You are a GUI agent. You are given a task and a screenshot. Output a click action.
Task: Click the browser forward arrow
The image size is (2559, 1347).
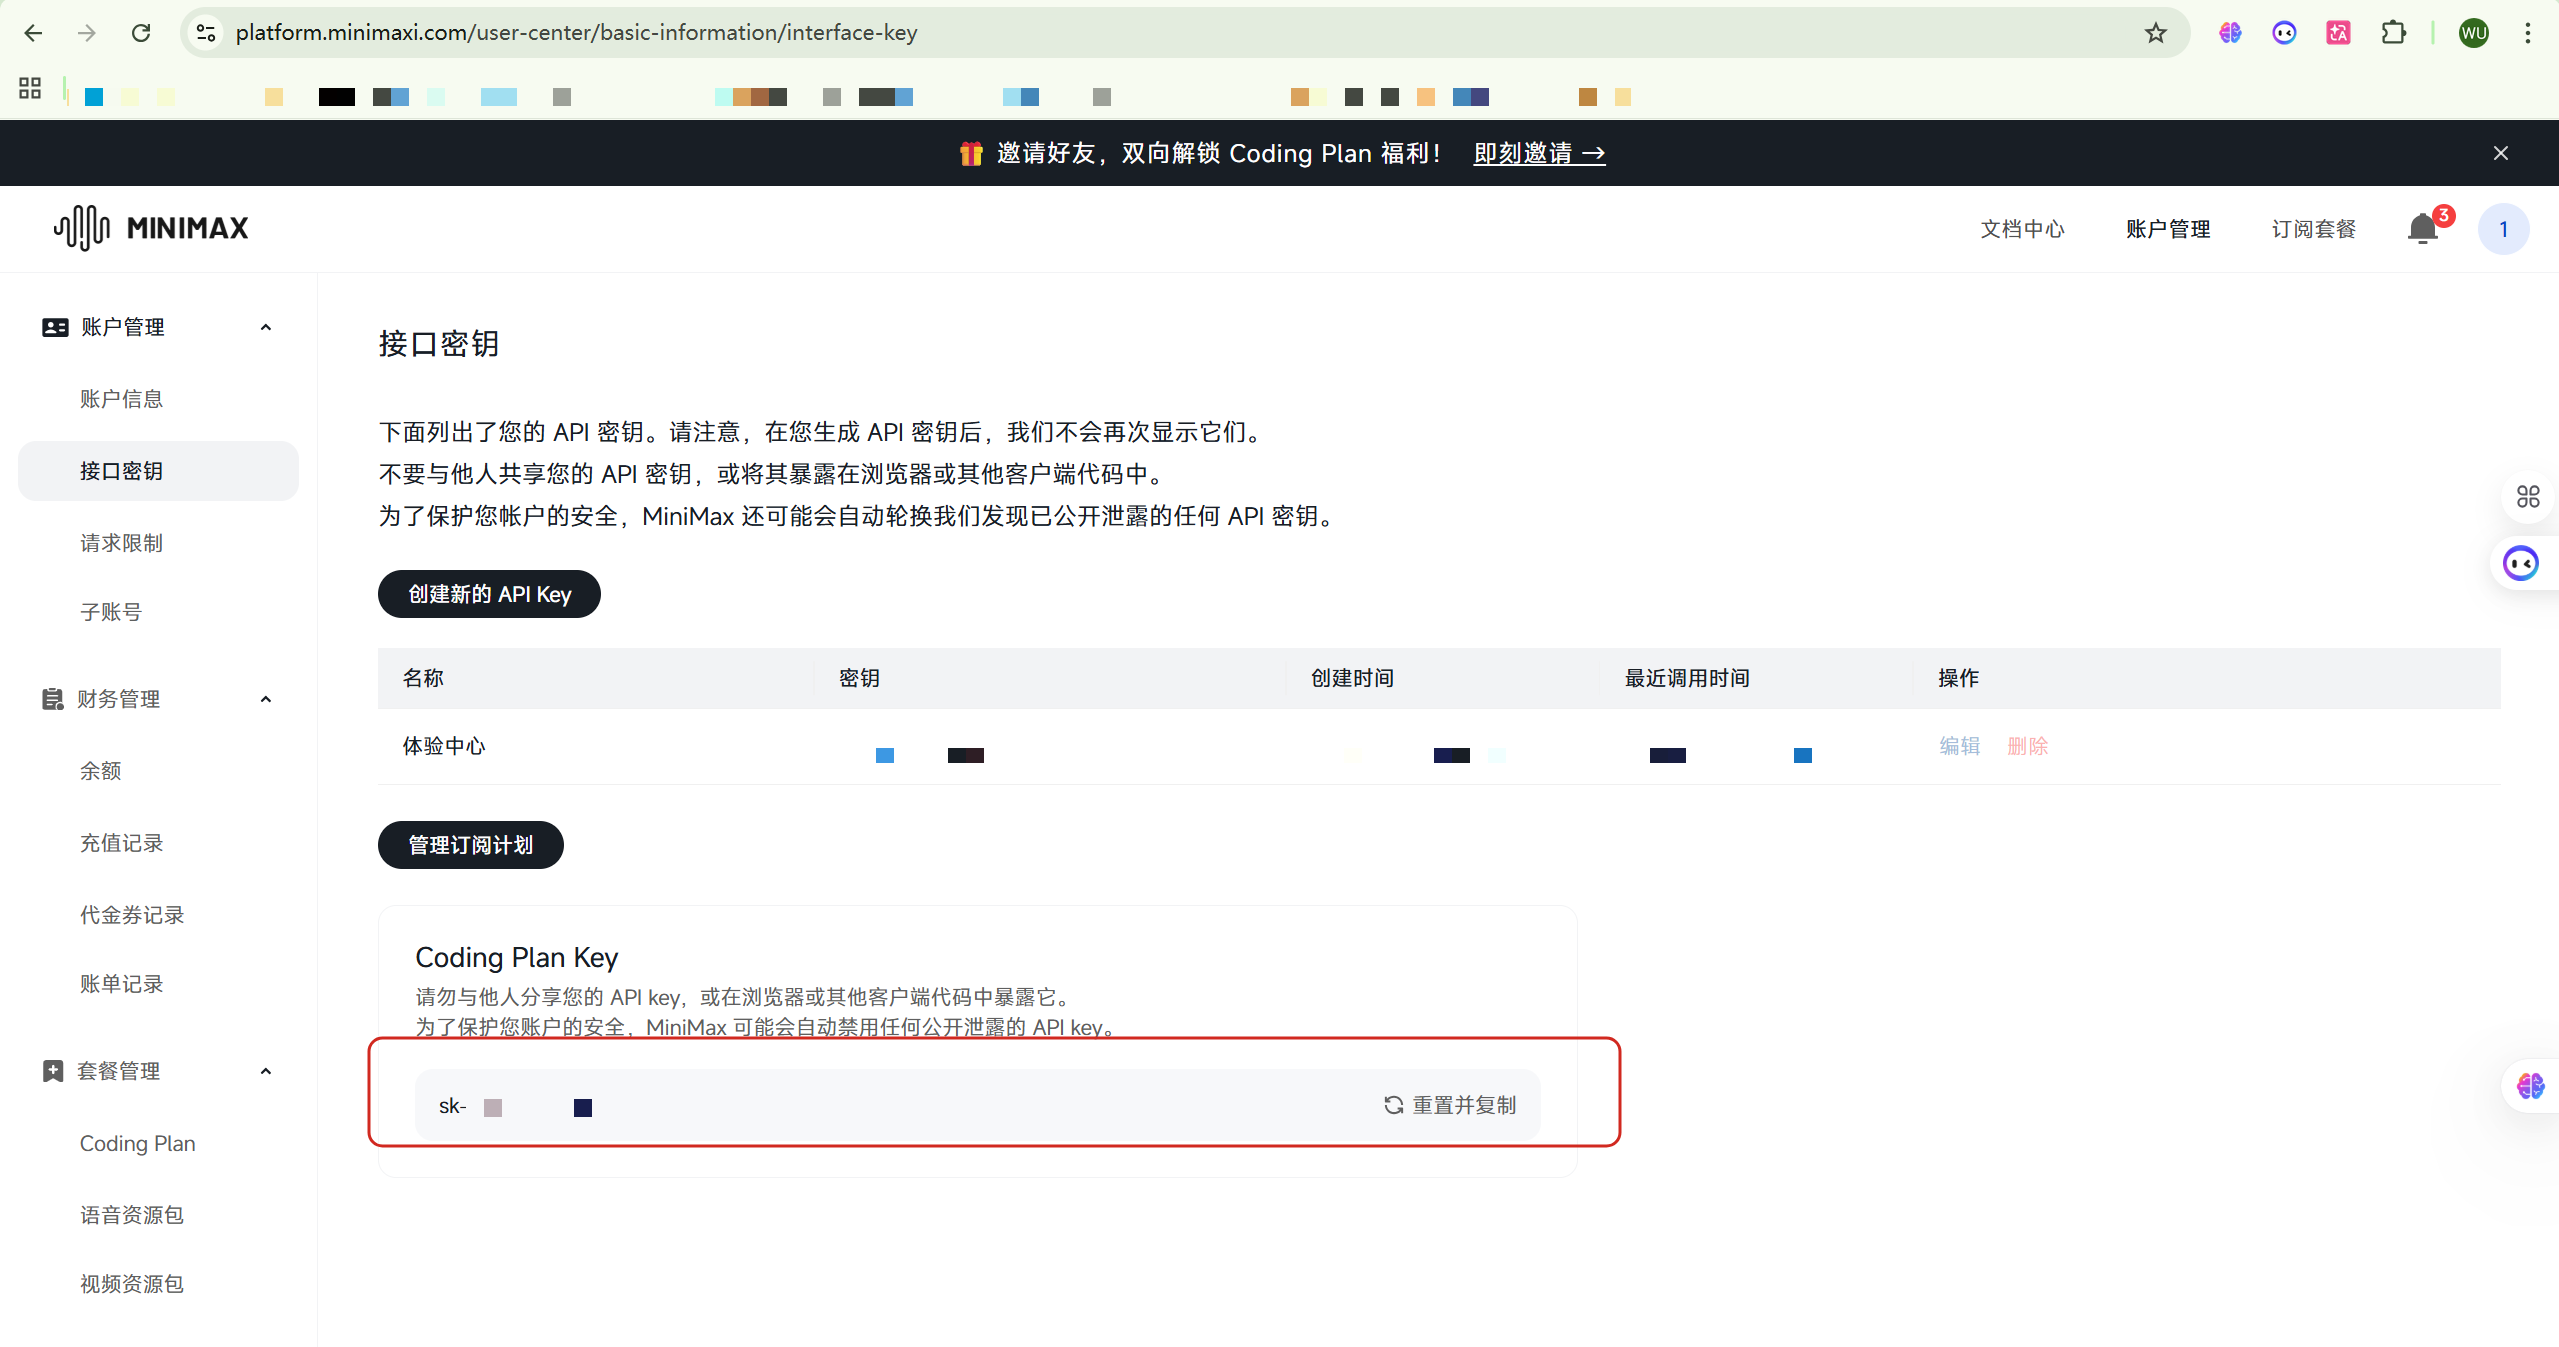pyautogui.click(x=87, y=33)
